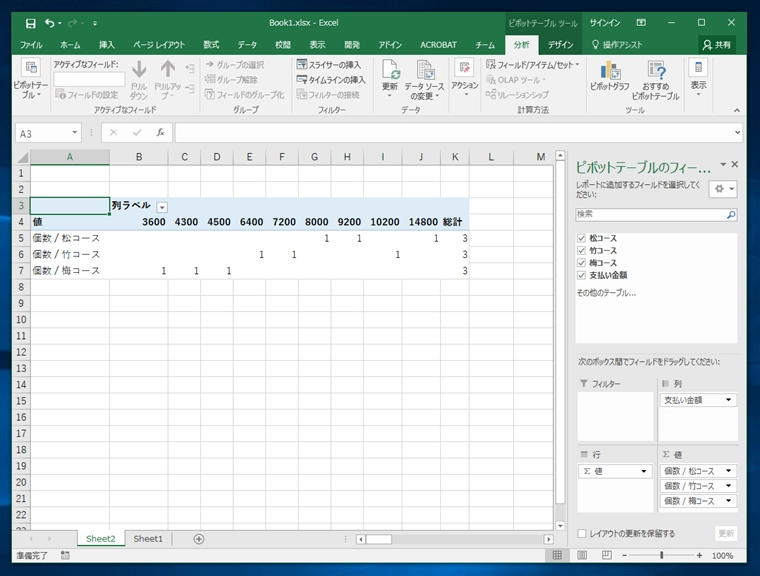760x576 pixels.
Task: Click the search magnifier in field list
Action: click(x=731, y=214)
